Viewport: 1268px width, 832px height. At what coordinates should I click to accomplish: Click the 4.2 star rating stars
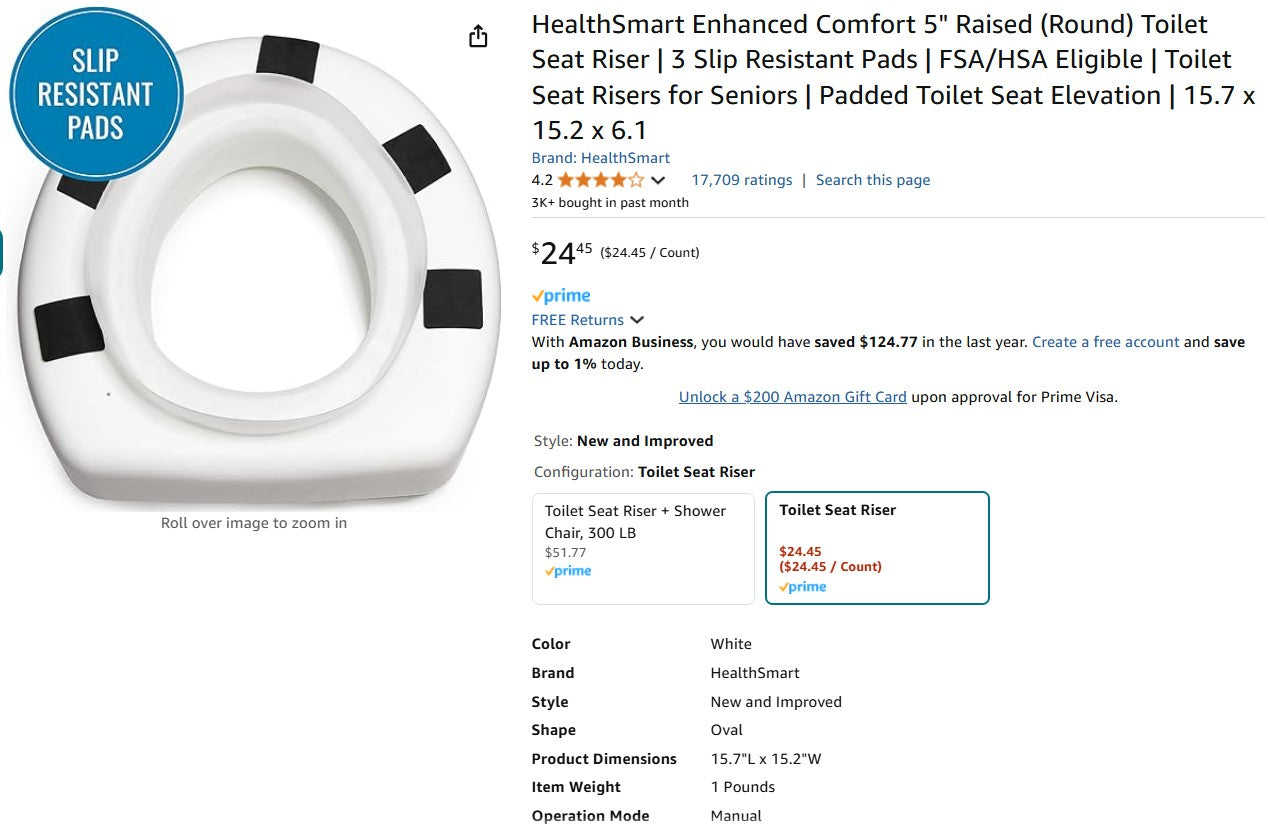[x=599, y=180]
